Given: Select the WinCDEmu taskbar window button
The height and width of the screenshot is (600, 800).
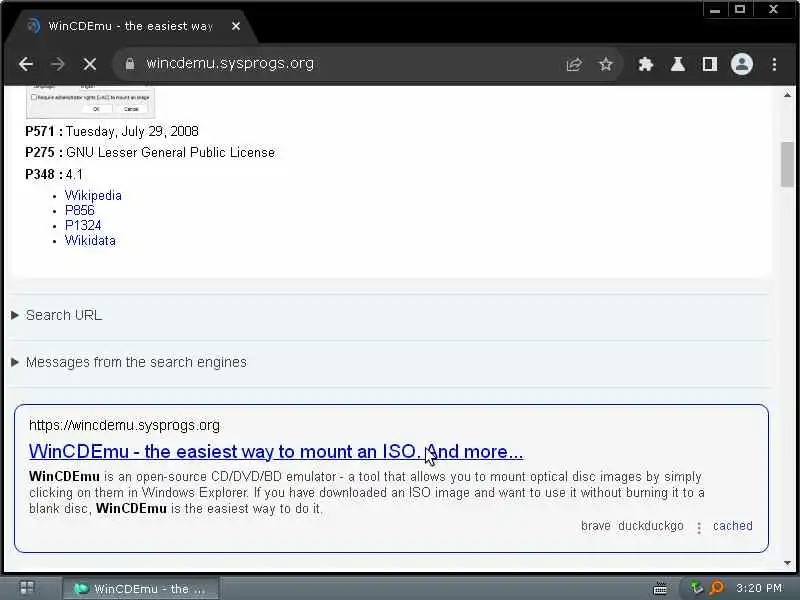Looking at the screenshot, I should [x=141, y=589].
